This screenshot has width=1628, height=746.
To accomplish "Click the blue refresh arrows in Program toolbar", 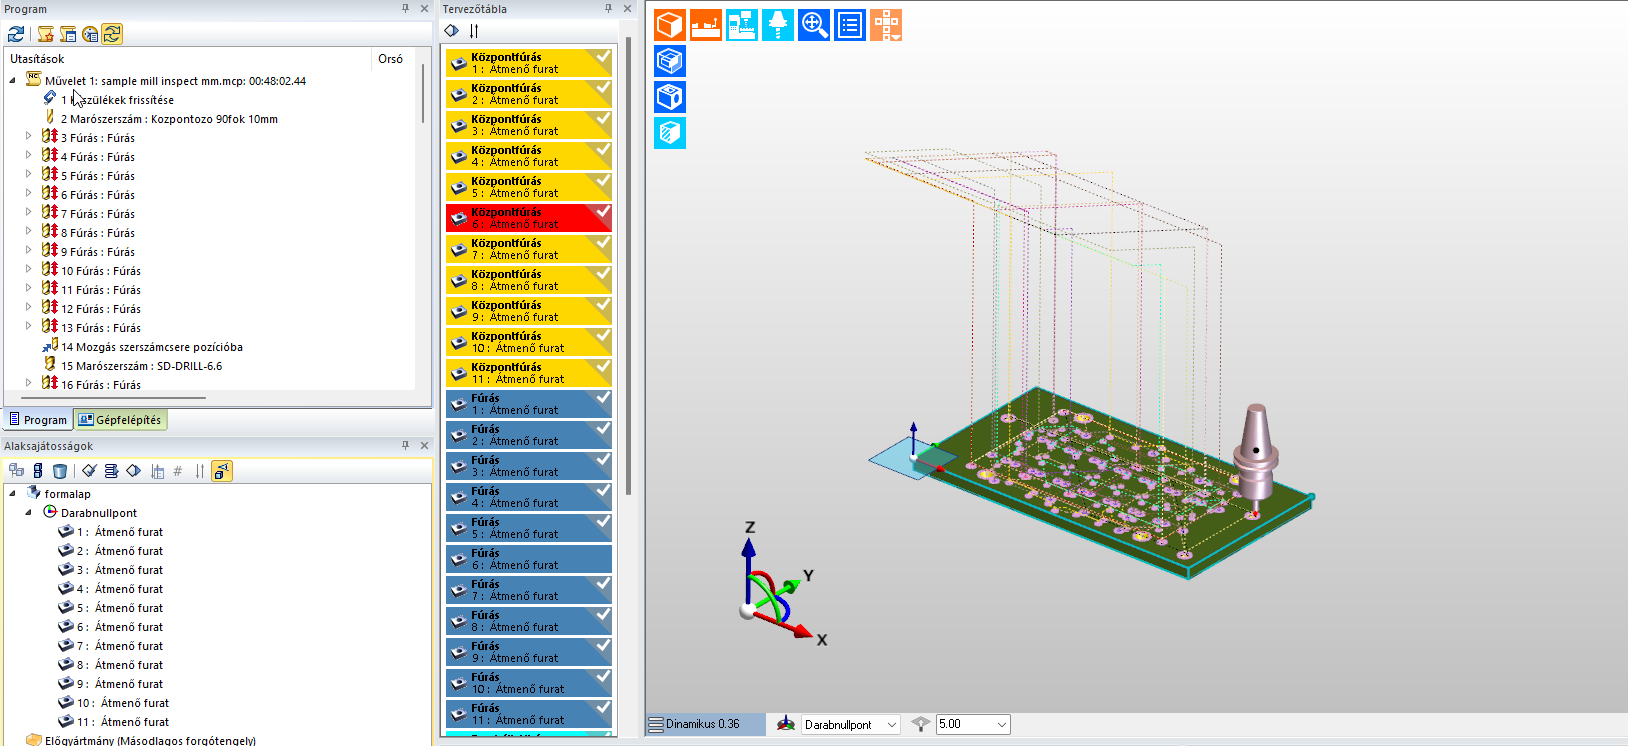I will tap(16, 34).
